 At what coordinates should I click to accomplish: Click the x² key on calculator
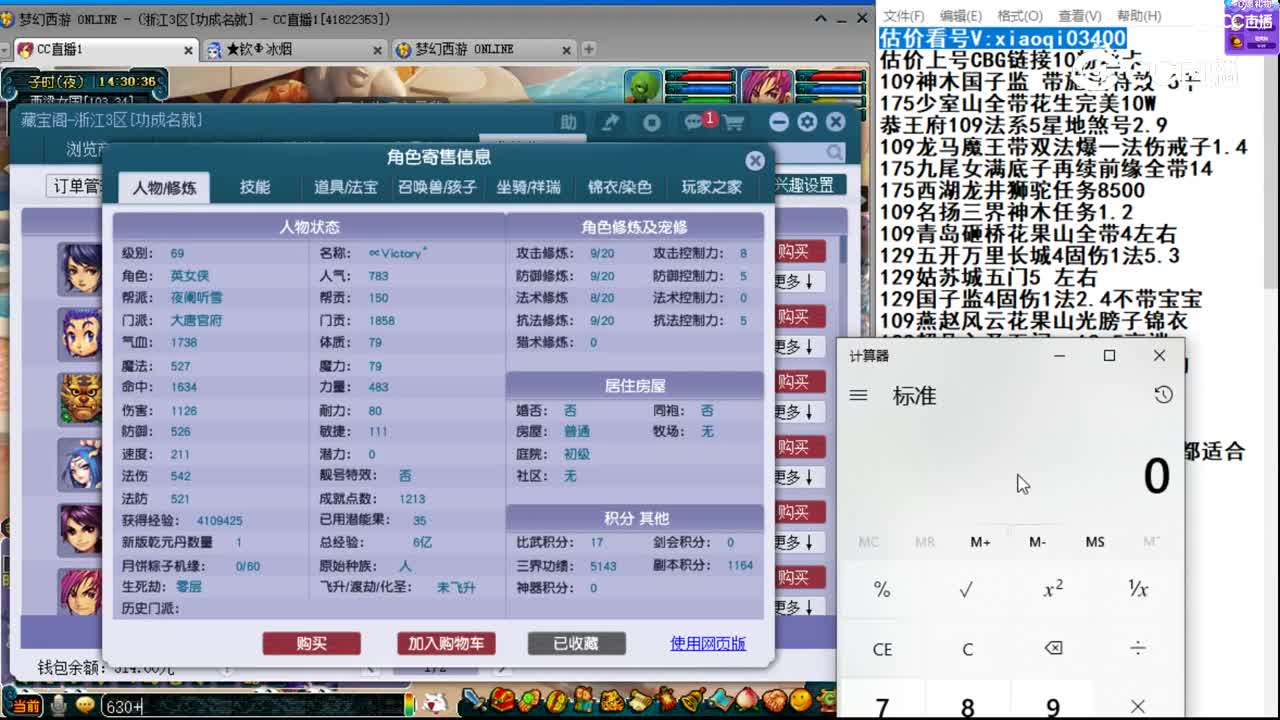[x=1053, y=590]
